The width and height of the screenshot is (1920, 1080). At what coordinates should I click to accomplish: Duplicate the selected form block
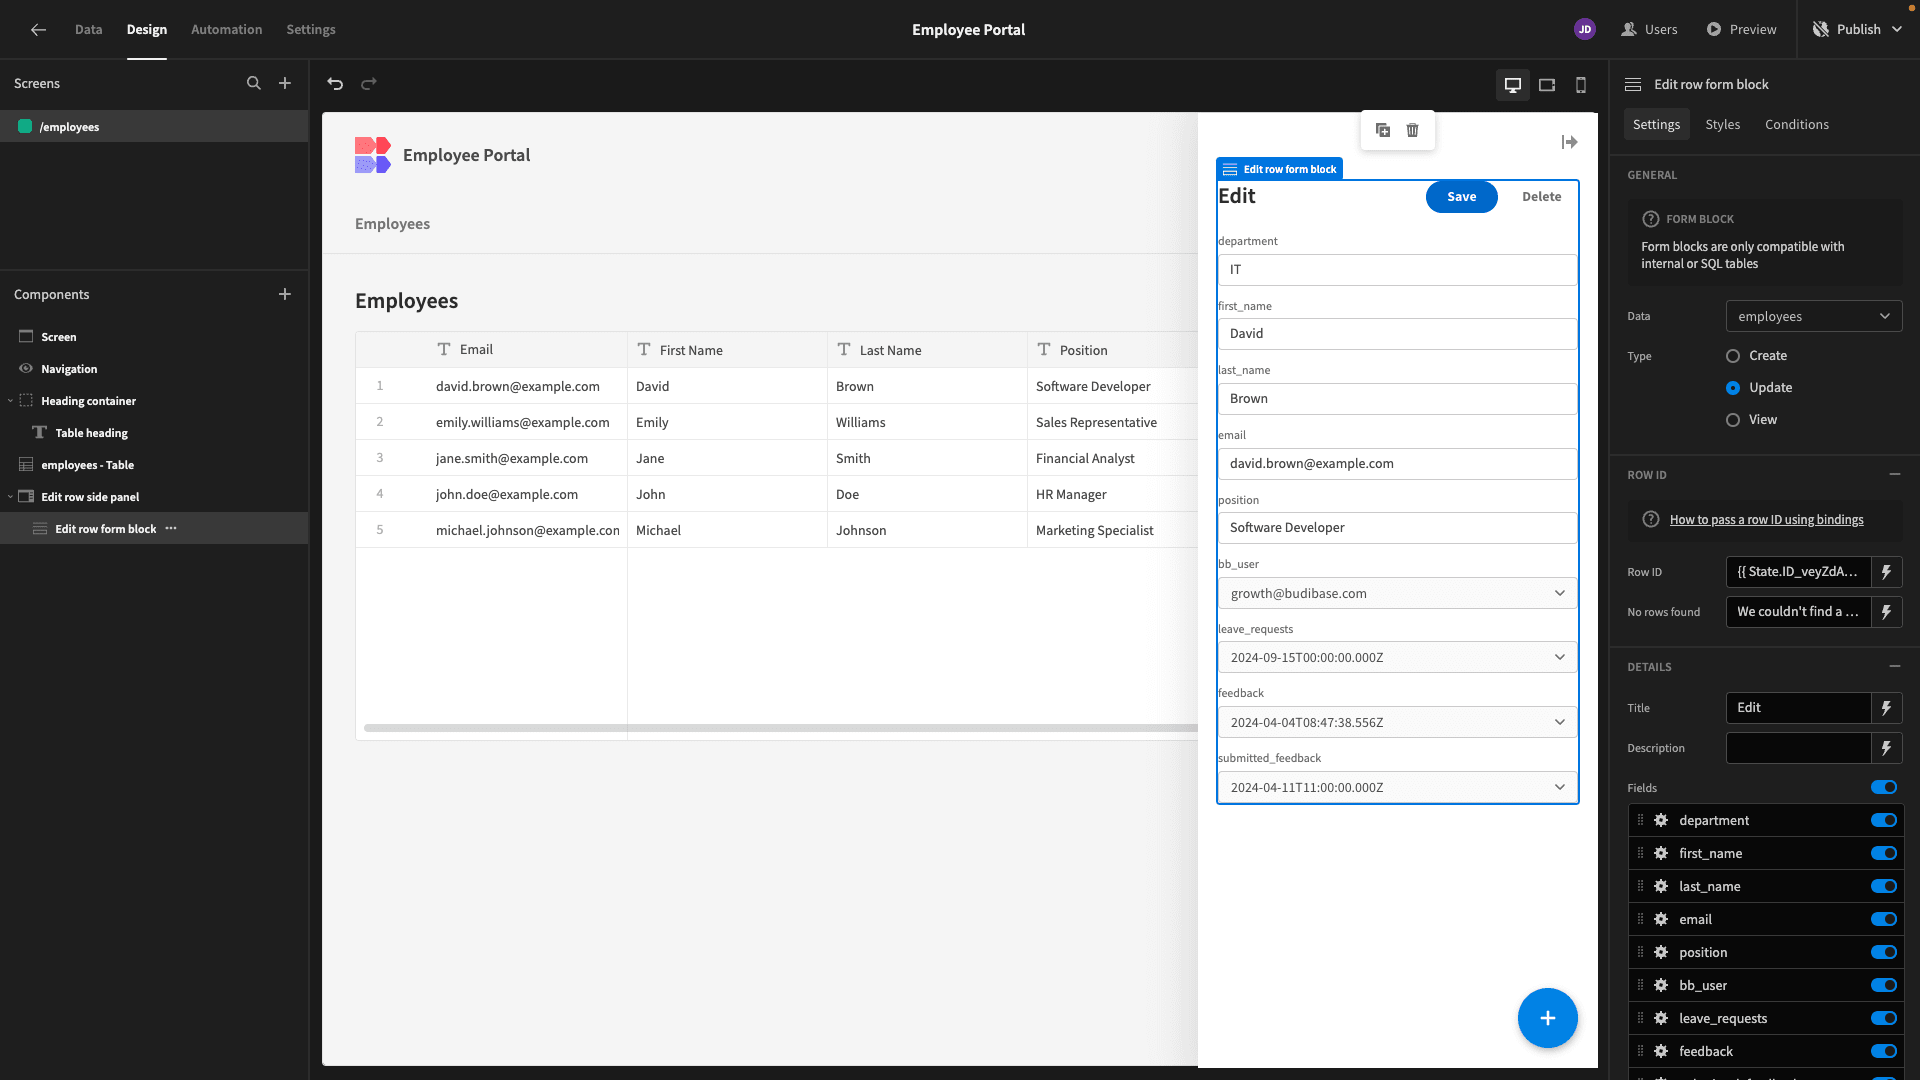1383,130
